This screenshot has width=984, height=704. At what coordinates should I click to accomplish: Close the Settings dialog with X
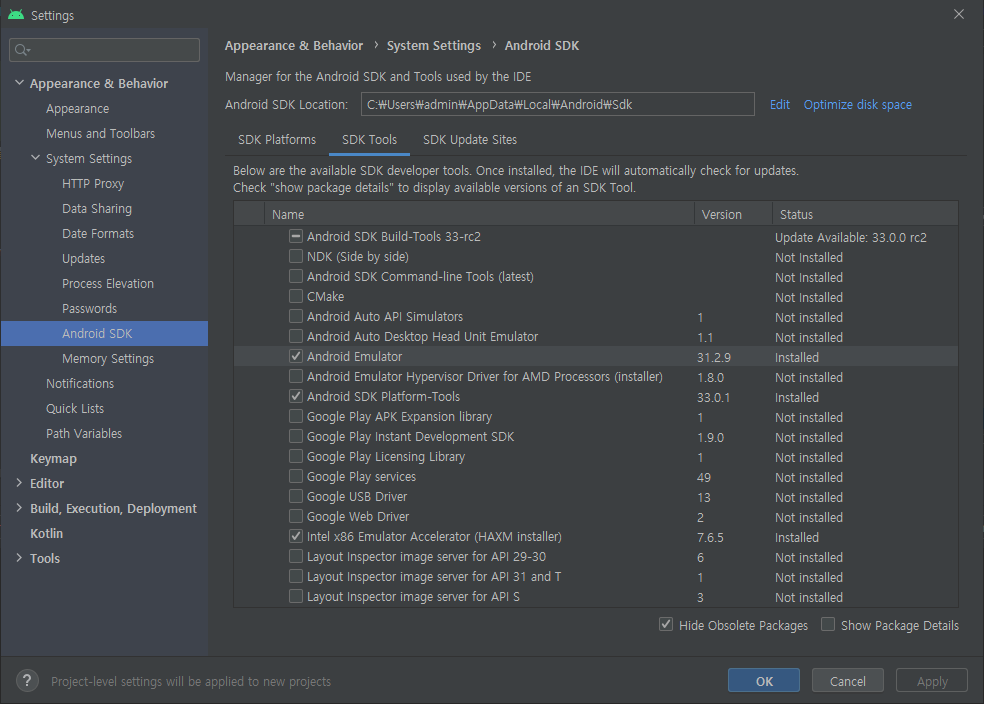(x=958, y=14)
